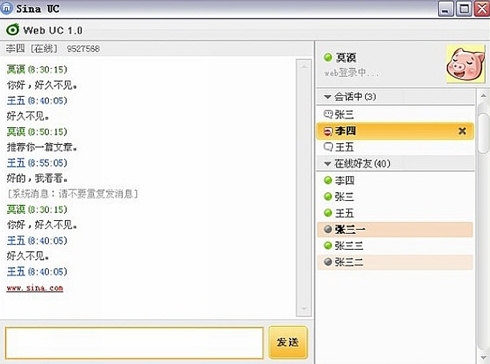Click the red busy icon on 李四 session
This screenshot has width=490, height=364.
pyautogui.click(x=328, y=131)
